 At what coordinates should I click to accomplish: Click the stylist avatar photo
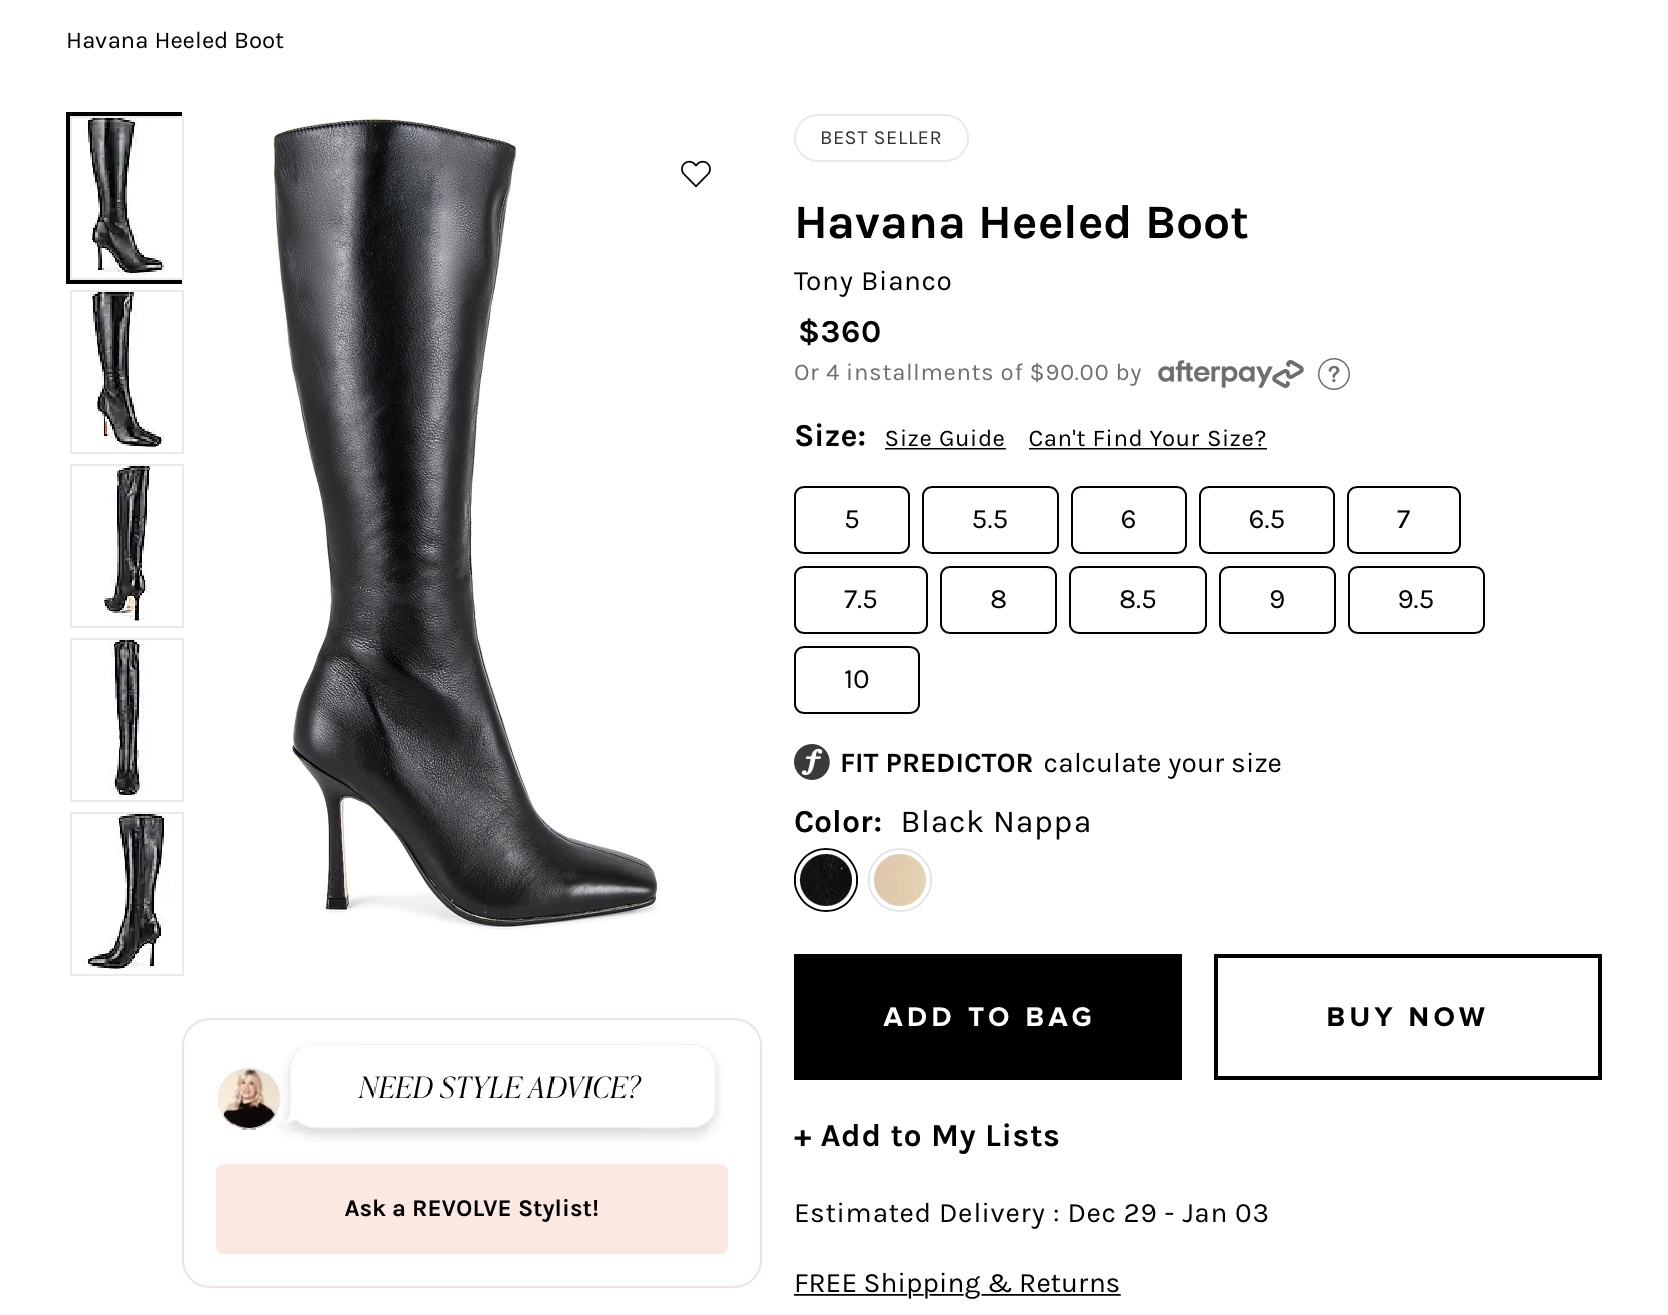pos(249,1098)
